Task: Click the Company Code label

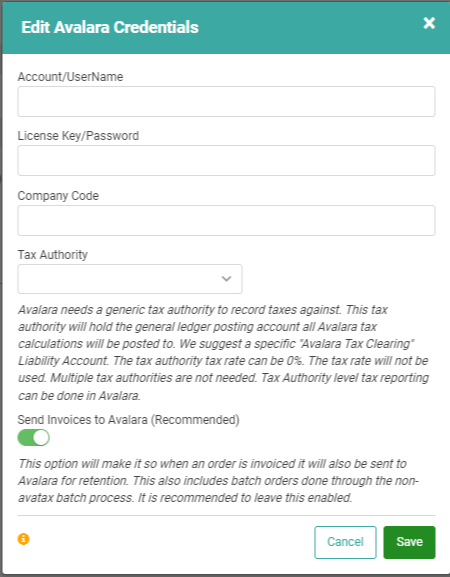Action: (x=58, y=196)
